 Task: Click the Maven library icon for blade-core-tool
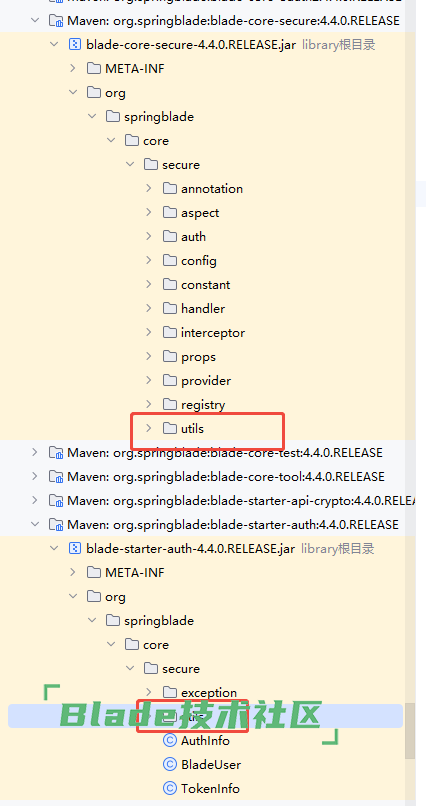pyautogui.click(x=55, y=477)
